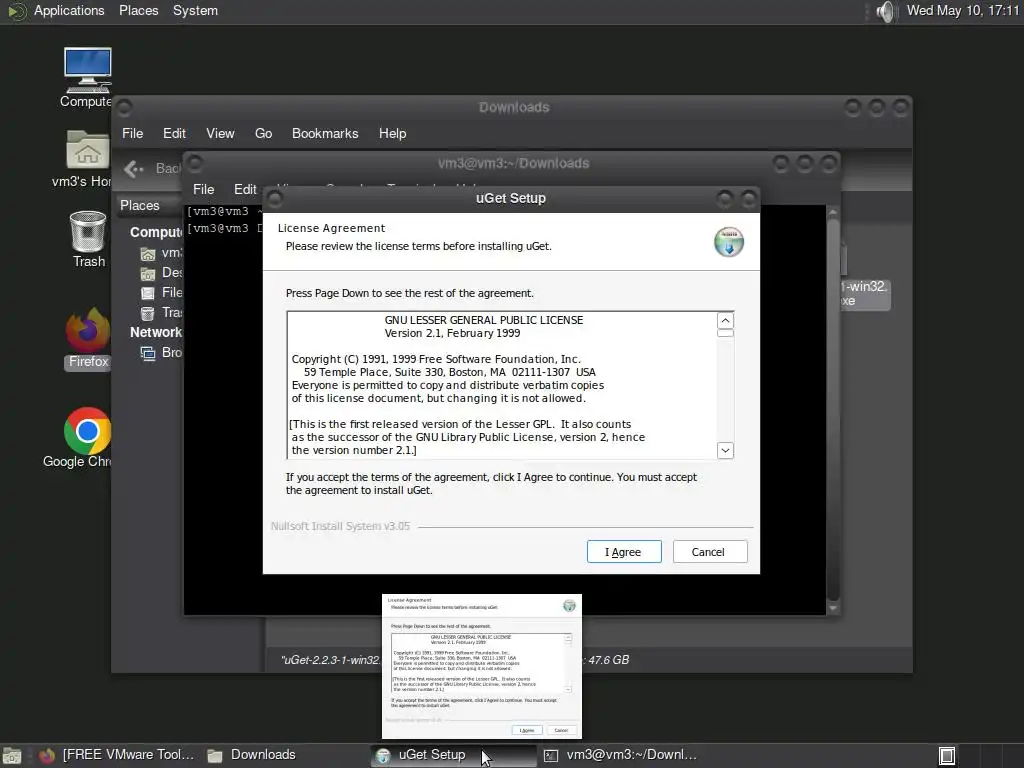The width and height of the screenshot is (1024, 768).
Task: Click the I Agree button
Action: (624, 552)
